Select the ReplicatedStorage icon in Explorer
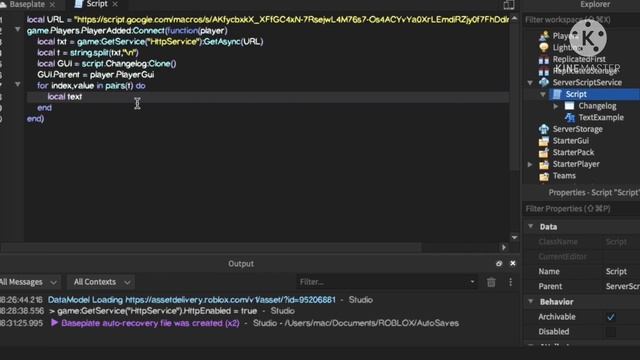Image resolution: width=640 pixels, height=360 pixels. coord(544,71)
